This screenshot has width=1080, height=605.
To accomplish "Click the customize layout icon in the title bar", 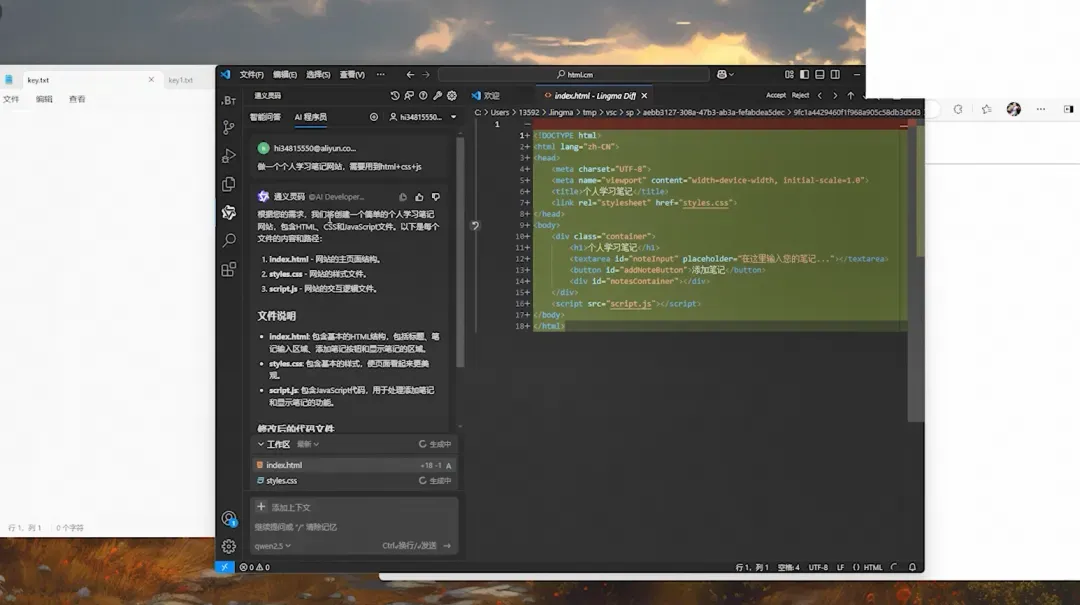I will click(x=789, y=74).
